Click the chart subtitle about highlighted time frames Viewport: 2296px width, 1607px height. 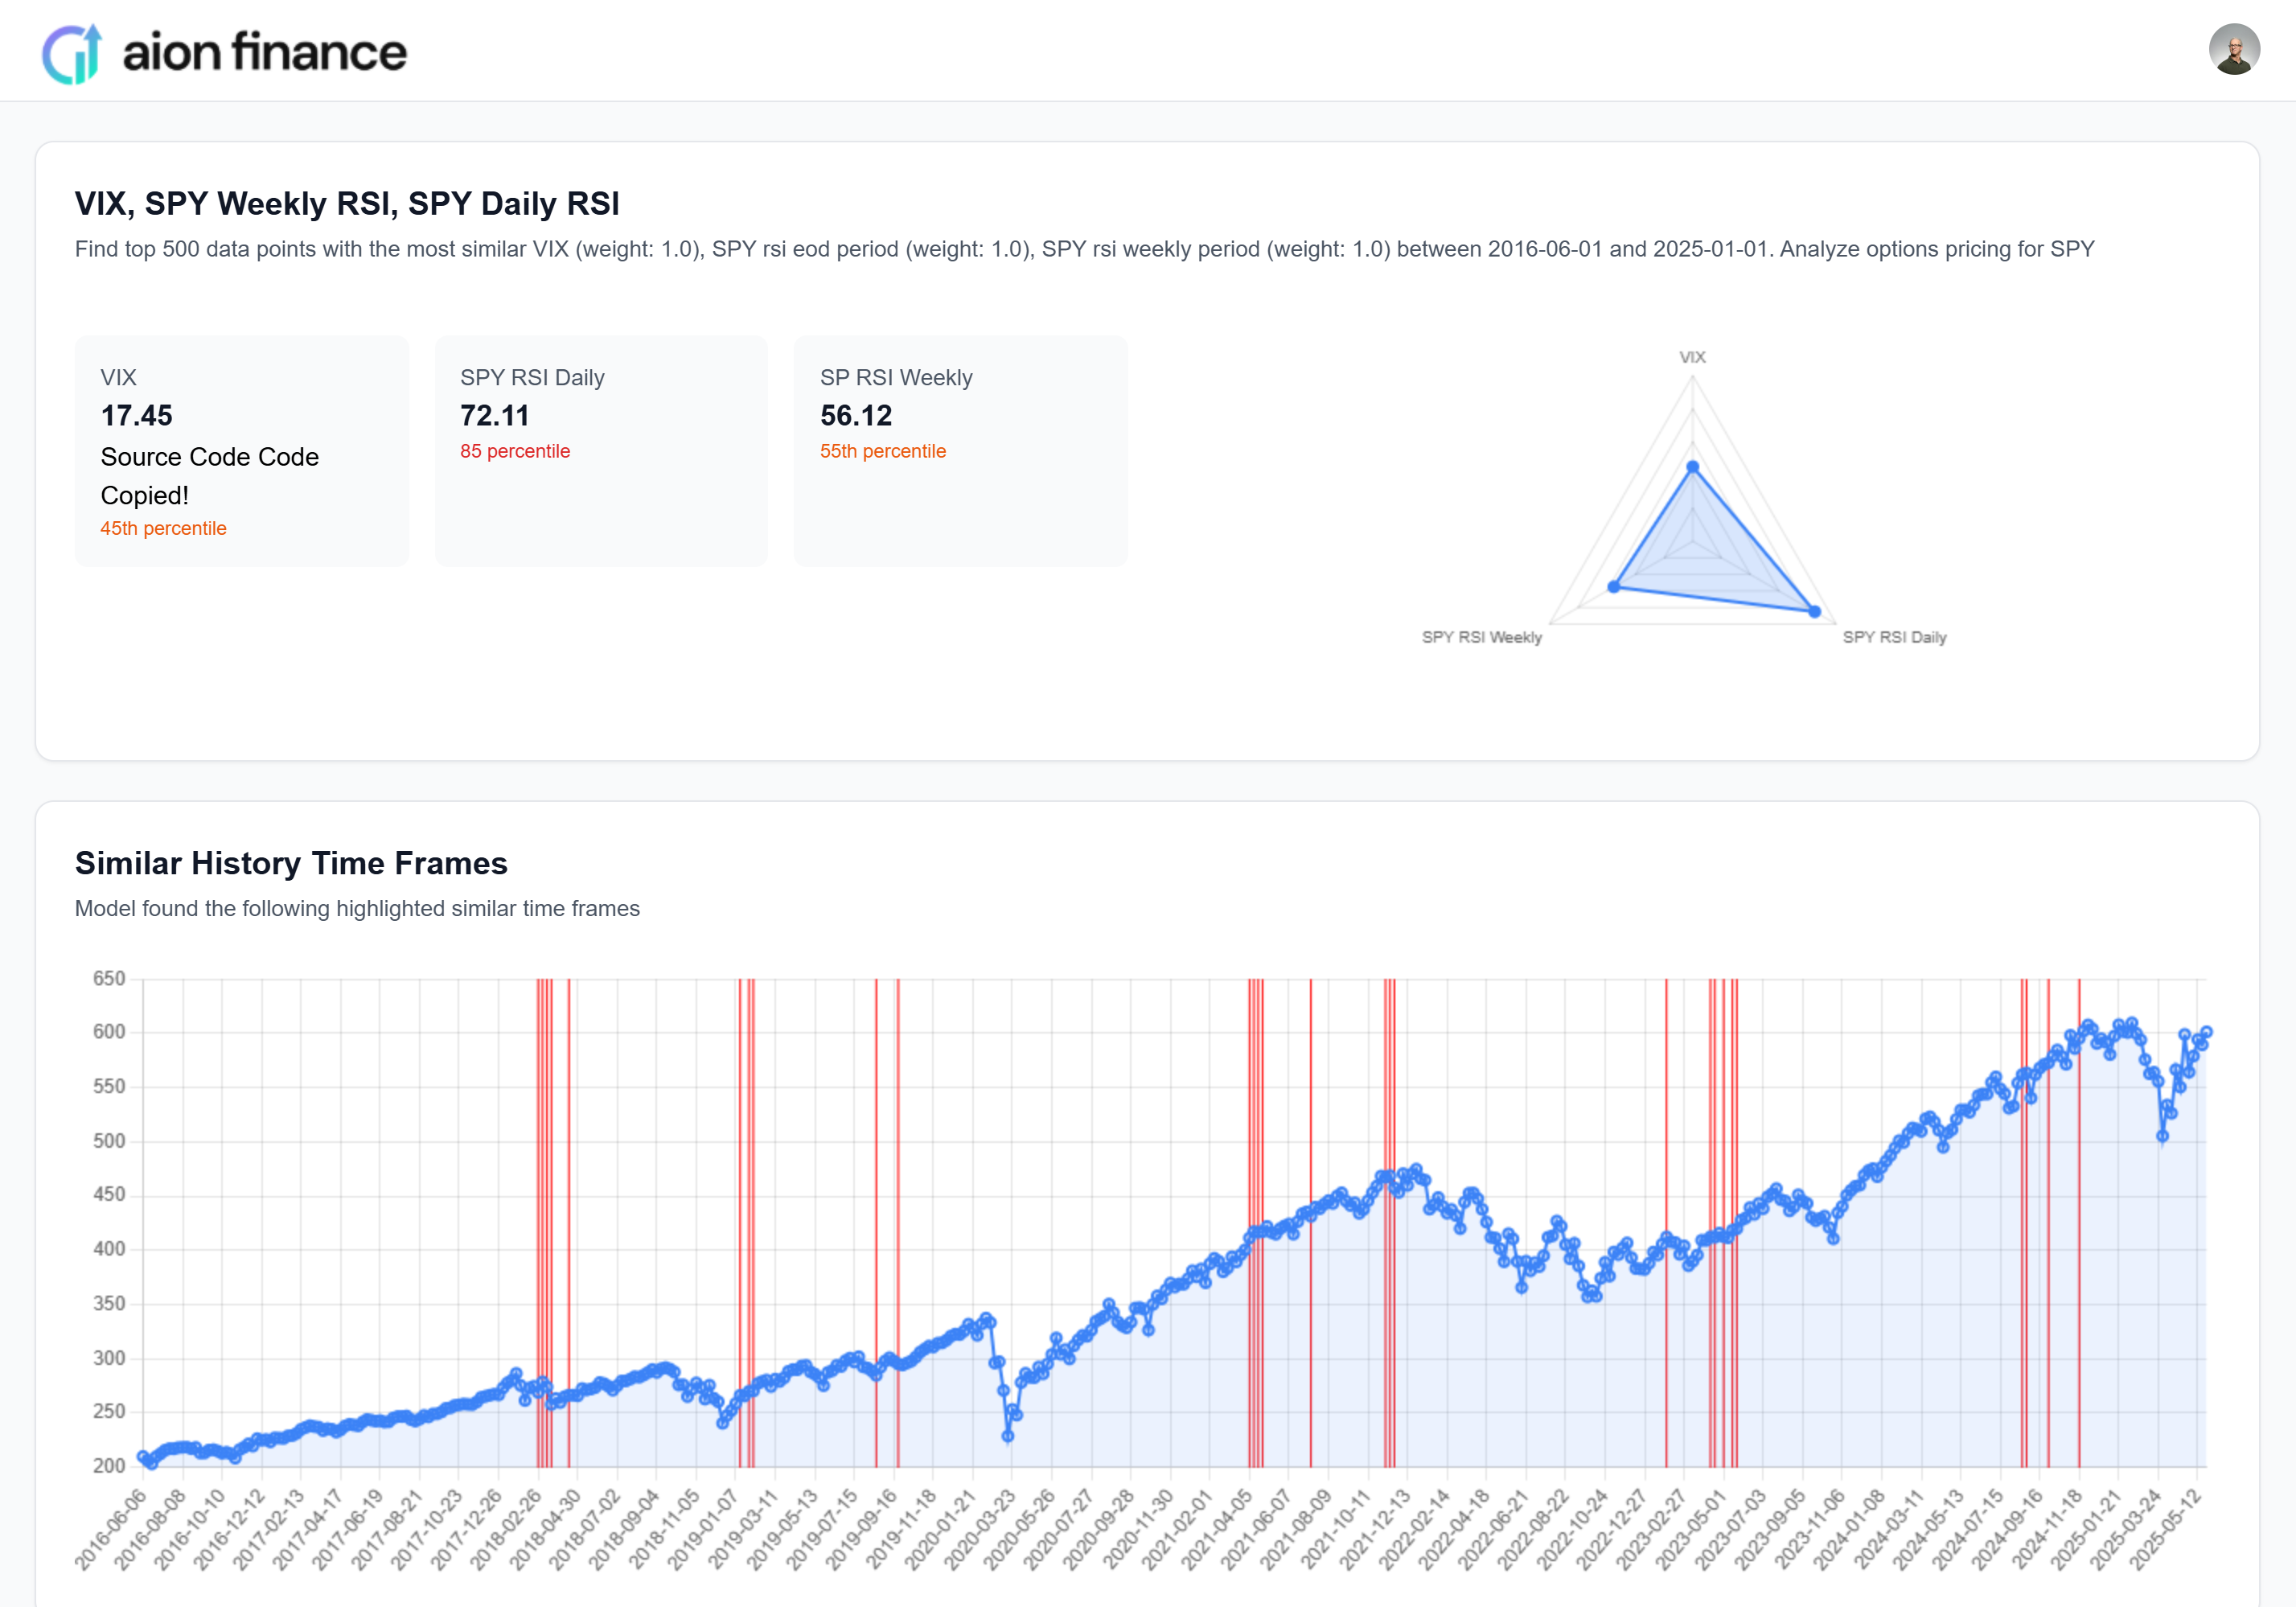[x=357, y=908]
